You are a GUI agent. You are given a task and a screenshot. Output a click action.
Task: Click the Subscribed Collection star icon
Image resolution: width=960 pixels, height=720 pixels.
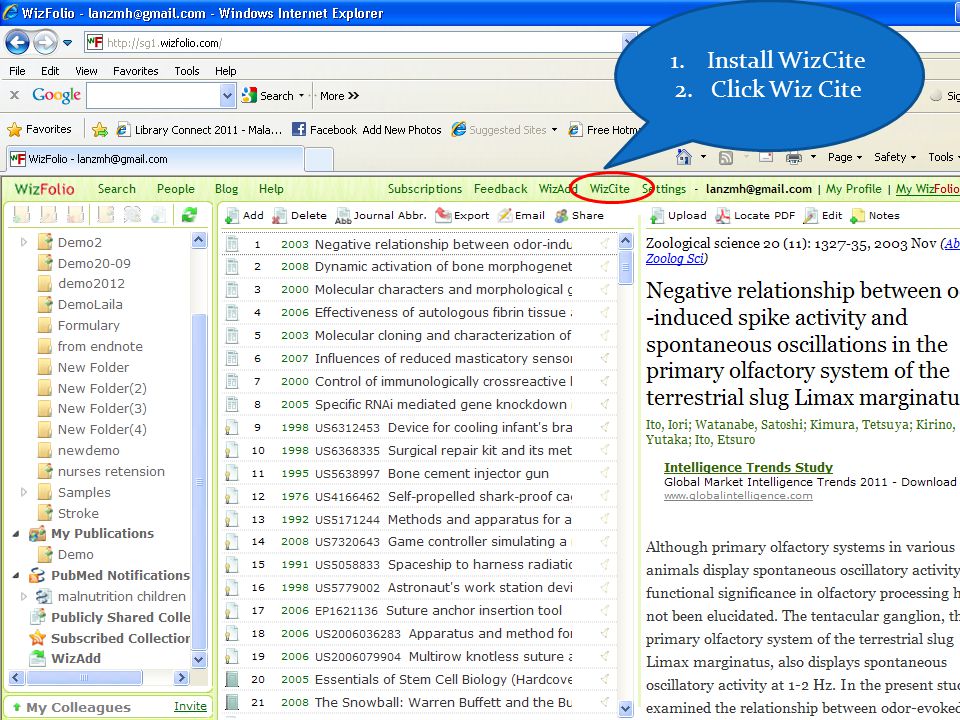(x=37, y=638)
